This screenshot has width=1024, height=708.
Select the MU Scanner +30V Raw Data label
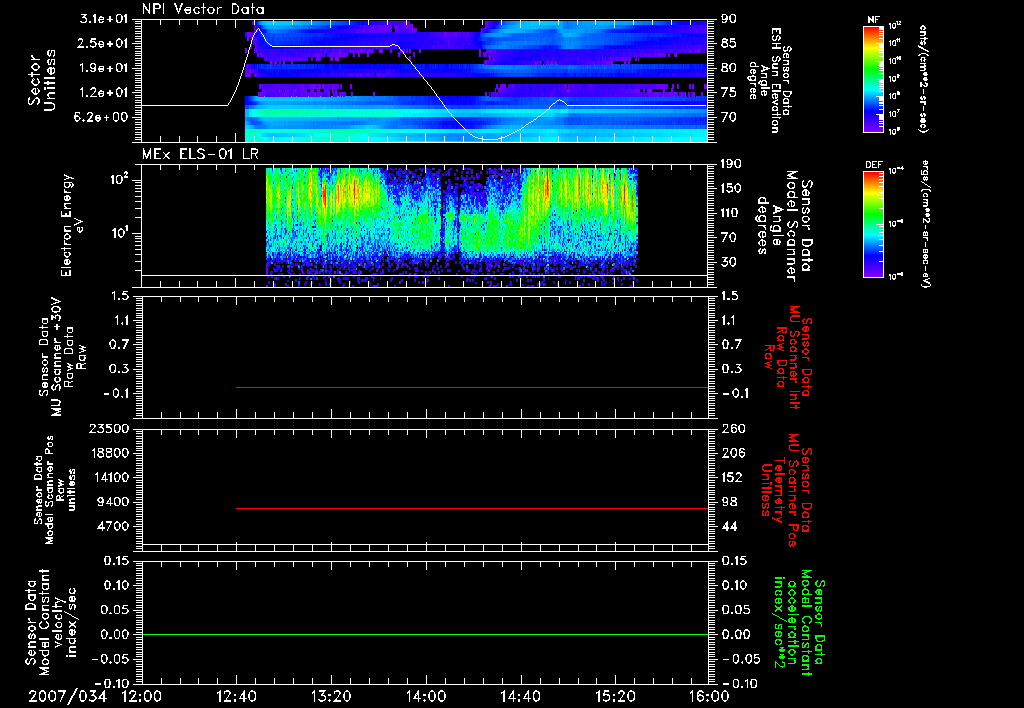coord(63,357)
